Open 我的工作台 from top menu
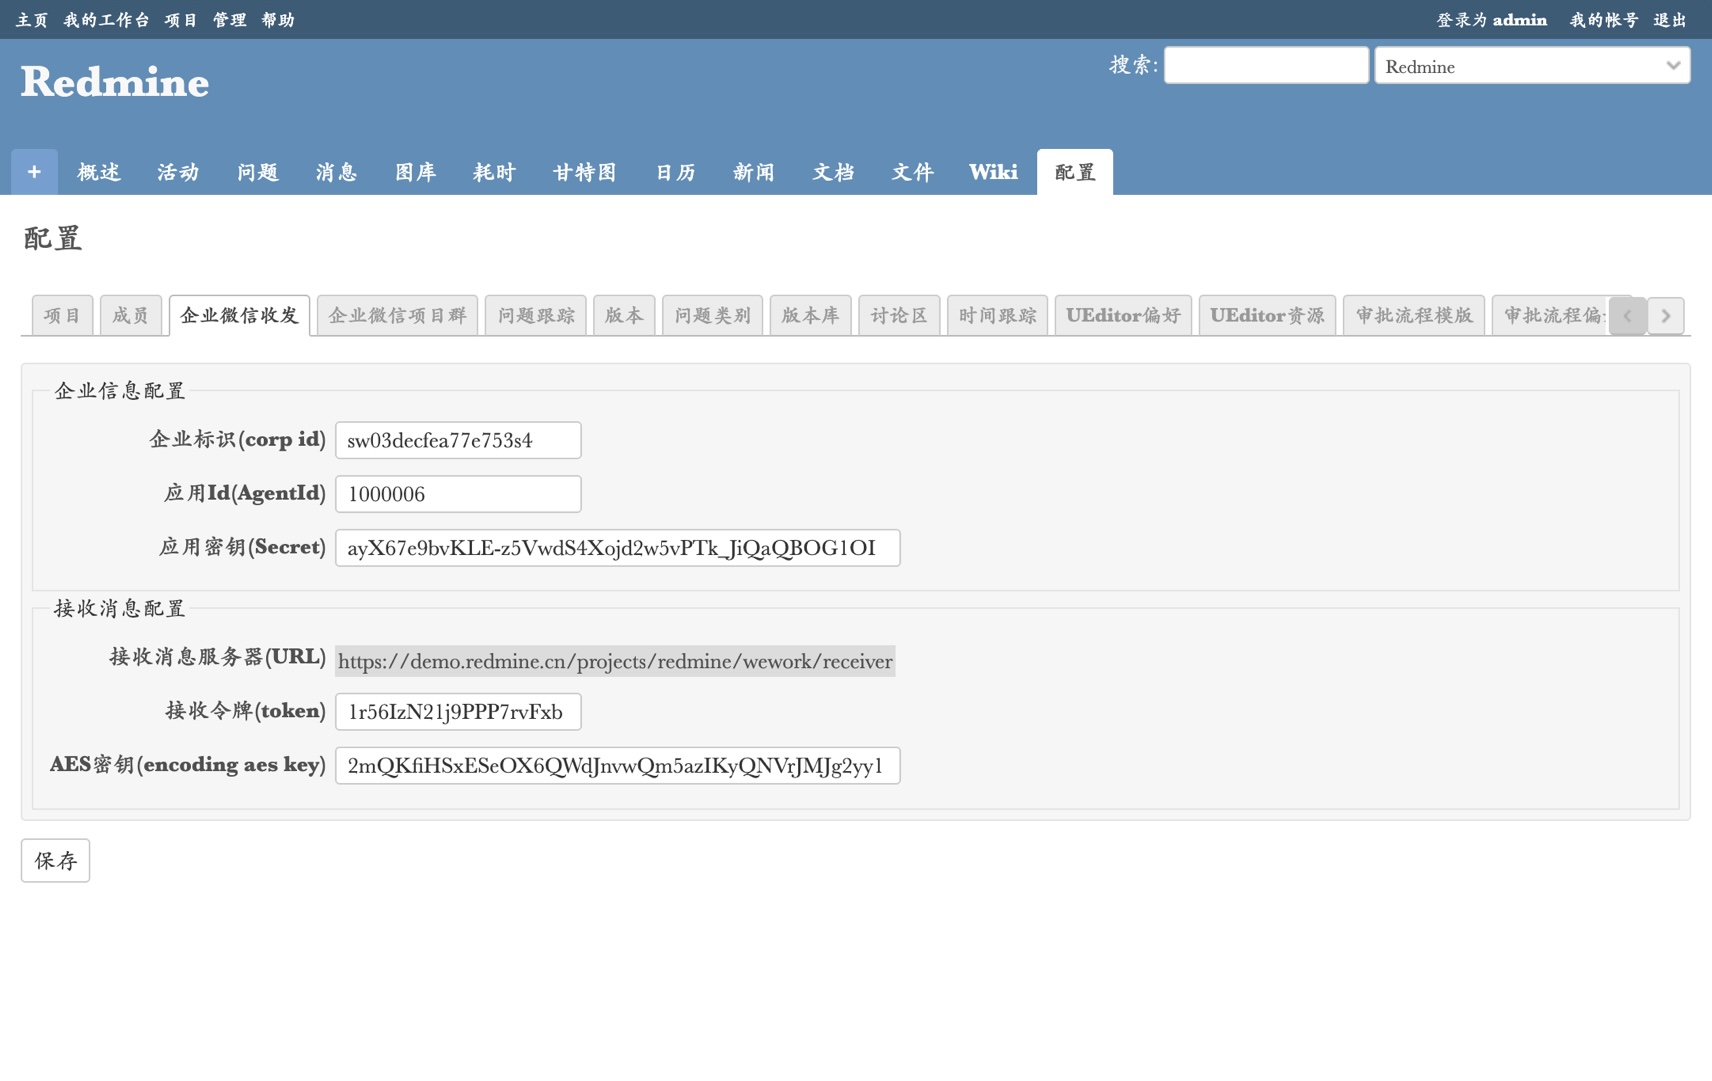 click(x=106, y=20)
